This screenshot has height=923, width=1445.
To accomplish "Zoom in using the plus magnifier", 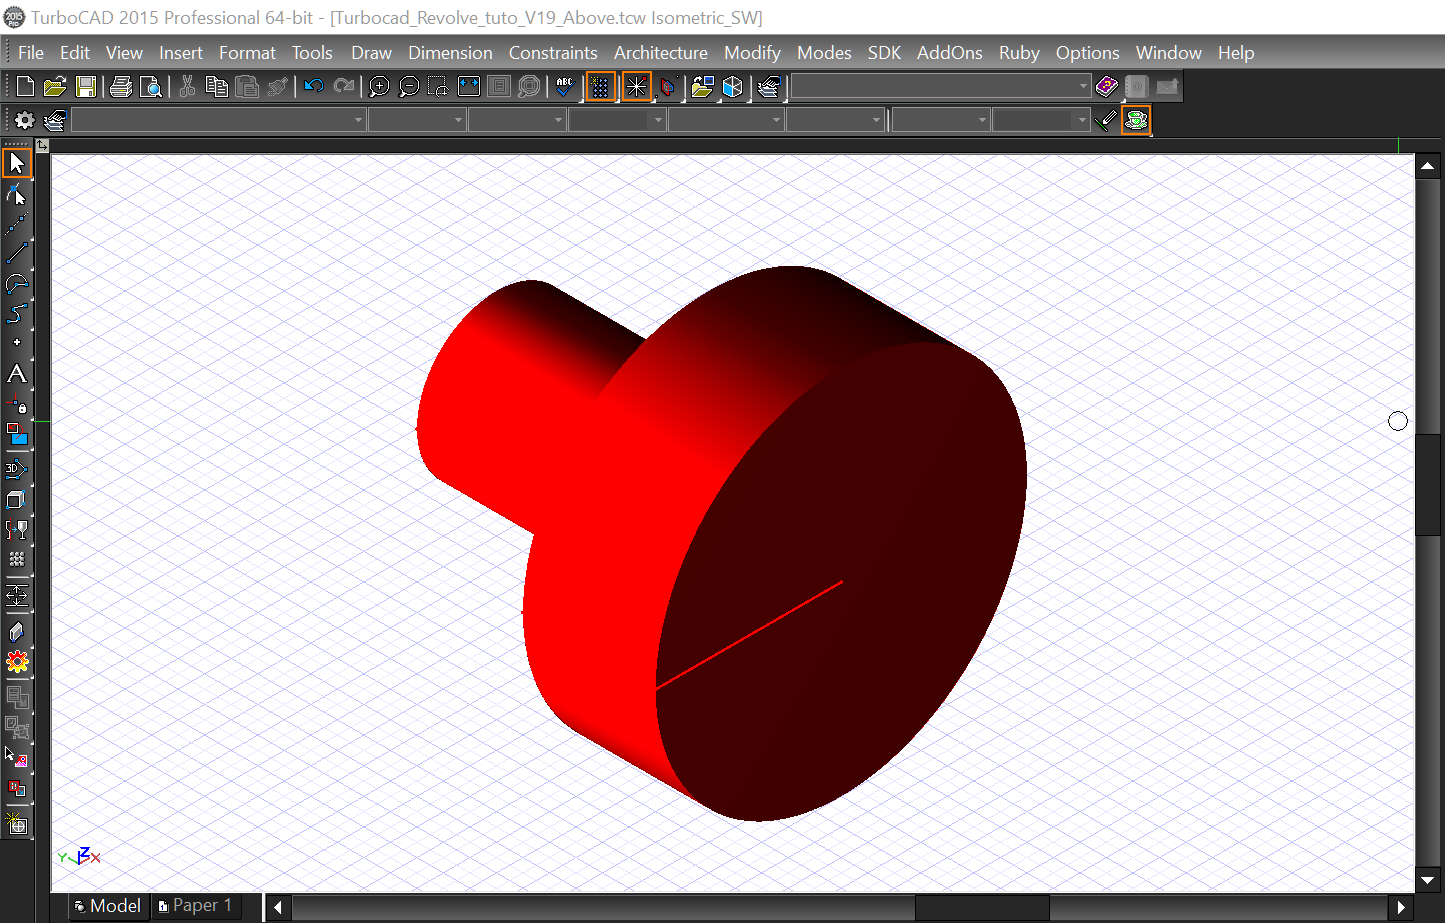I will pos(379,87).
